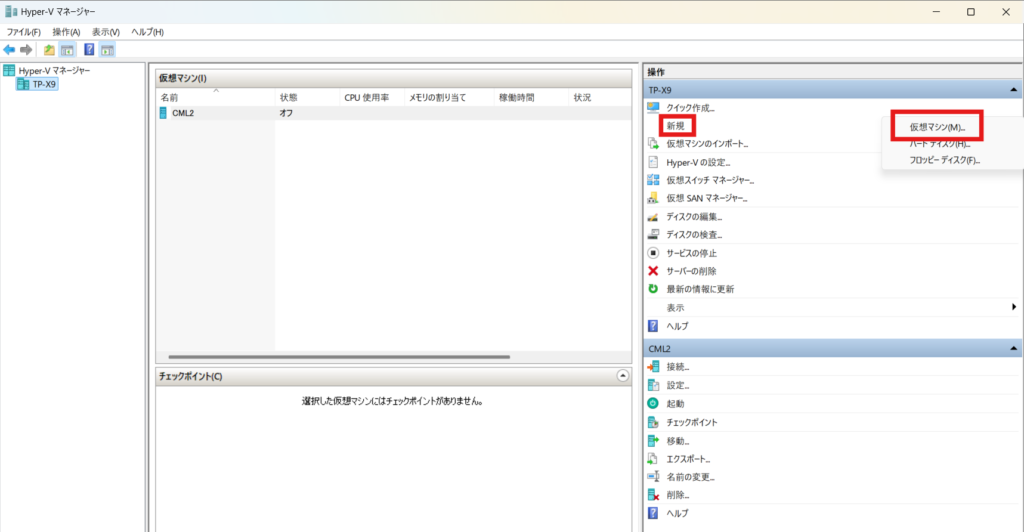
Task: Click the 仮想マシンのインポート... action link
Action: point(707,144)
